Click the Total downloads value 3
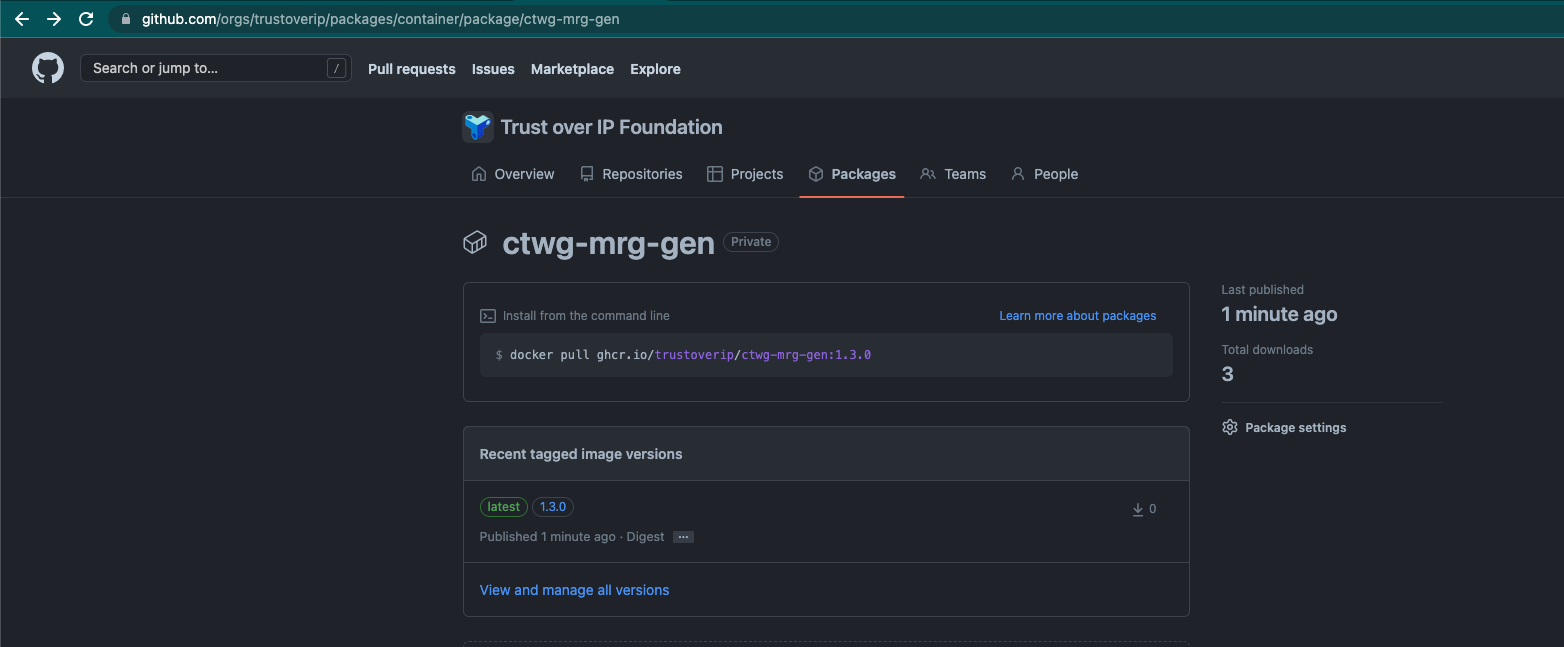Screen dimensions: 1564x647 (1228, 374)
